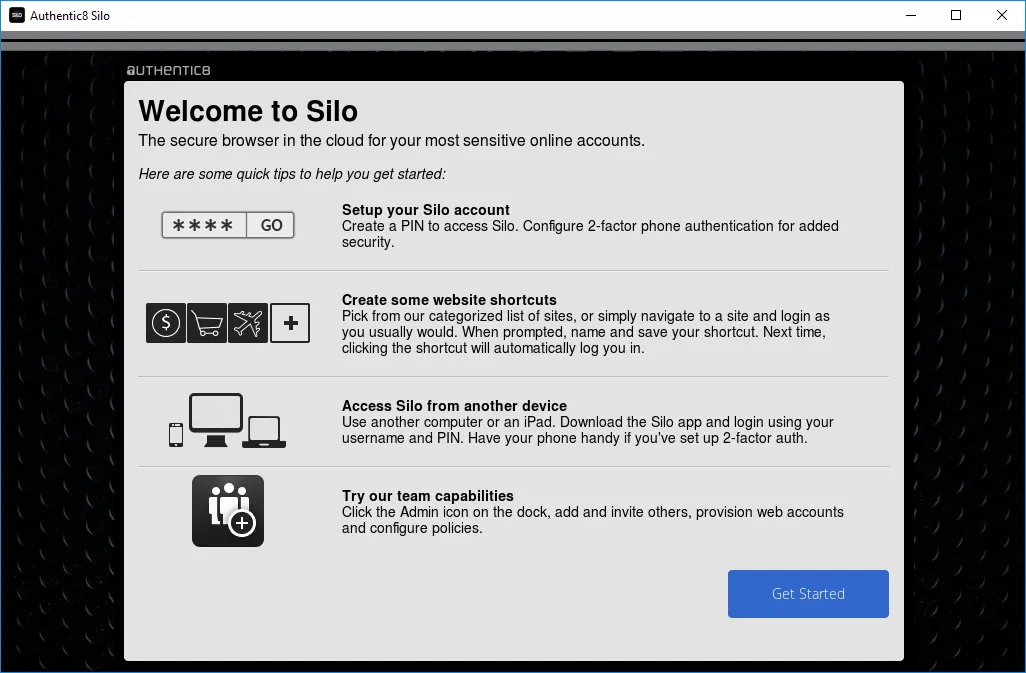Image resolution: width=1026 pixels, height=673 pixels.
Task: Click the 'Authentic8 Silo' window title text
Action: click(x=70, y=16)
